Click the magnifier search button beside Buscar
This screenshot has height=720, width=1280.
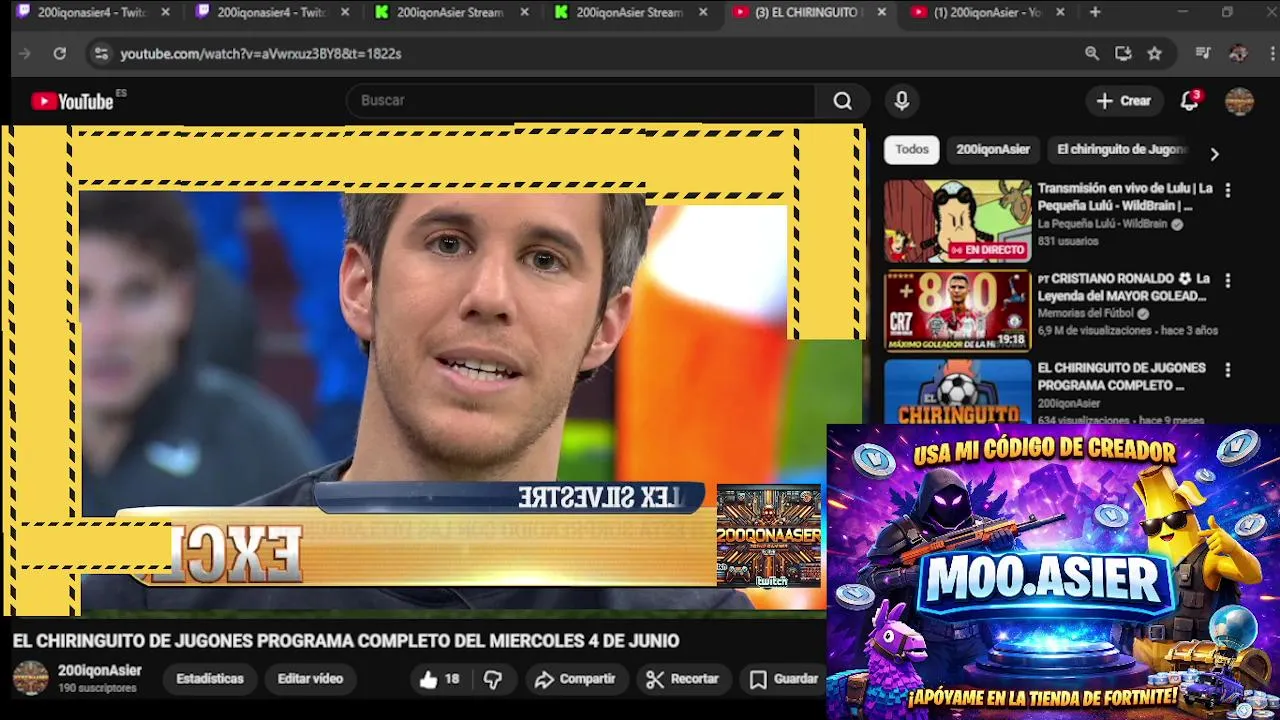pyautogui.click(x=843, y=101)
